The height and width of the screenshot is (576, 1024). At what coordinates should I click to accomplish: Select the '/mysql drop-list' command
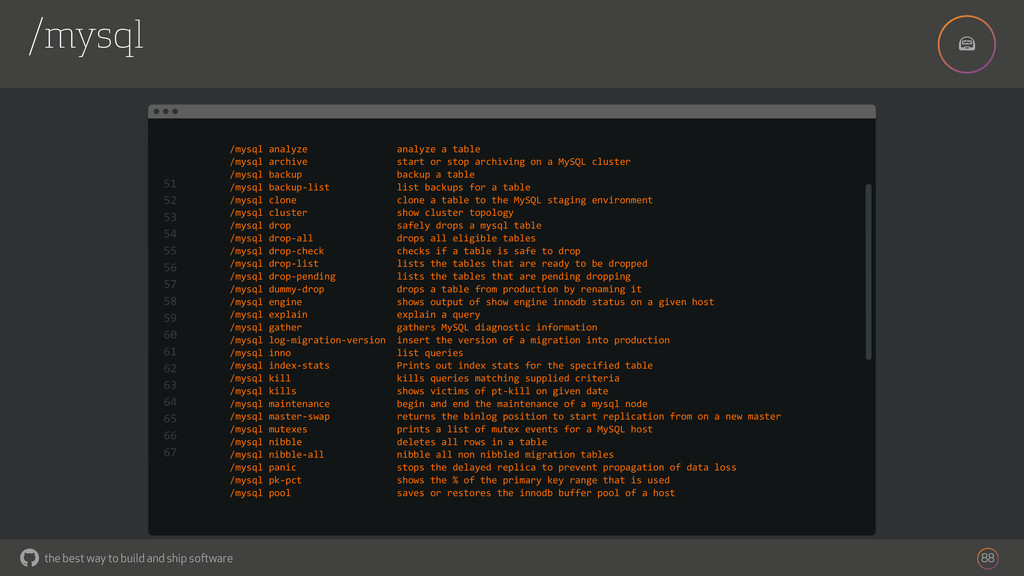[x=274, y=263]
